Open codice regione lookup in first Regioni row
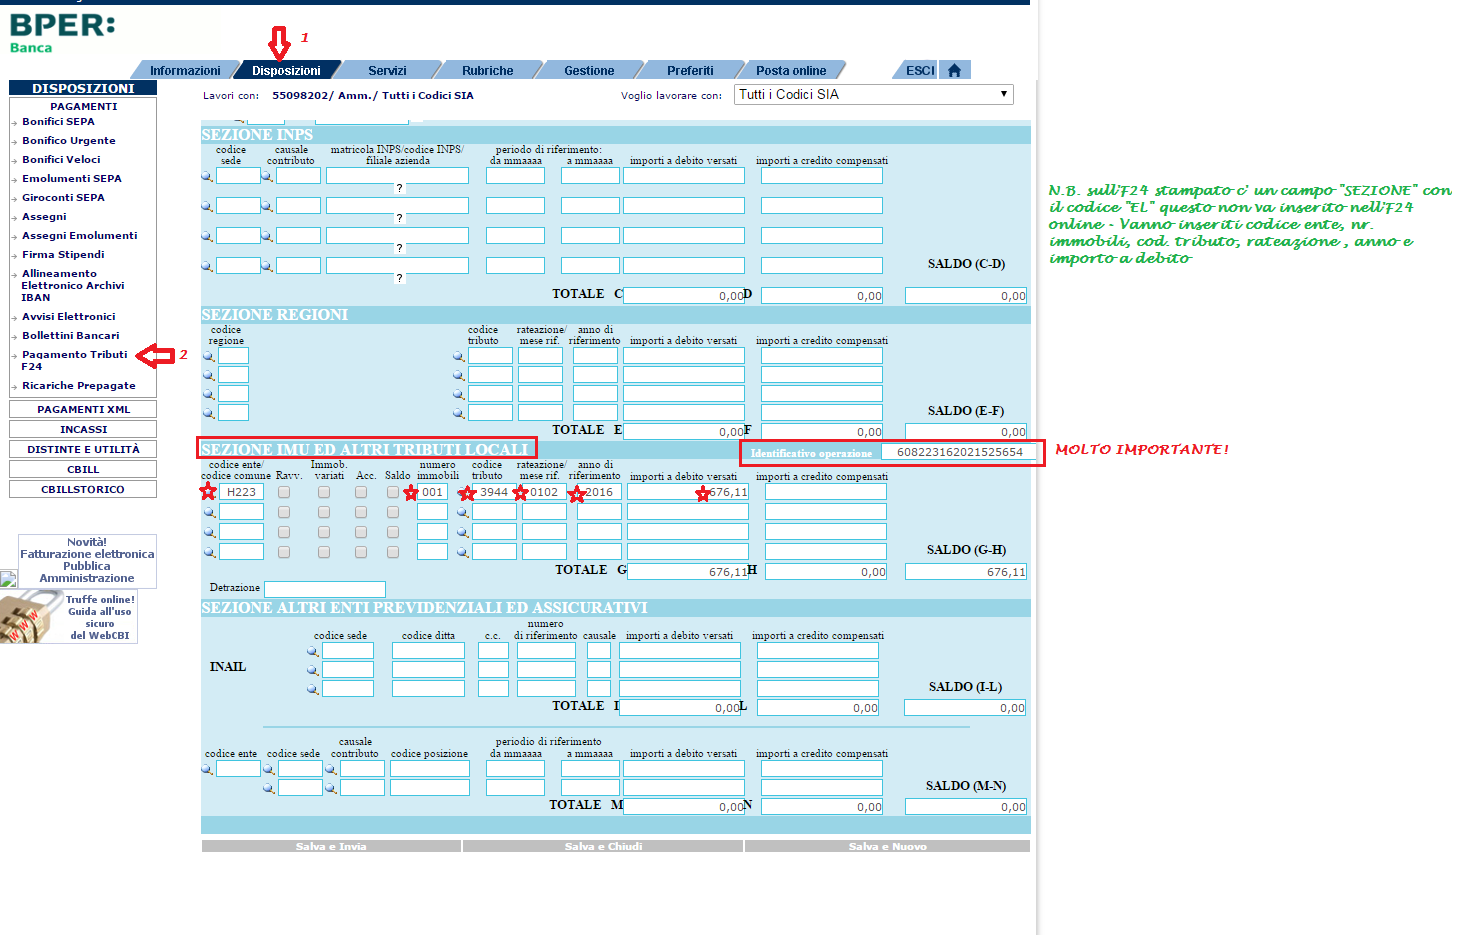This screenshot has width=1457, height=935. tap(209, 356)
